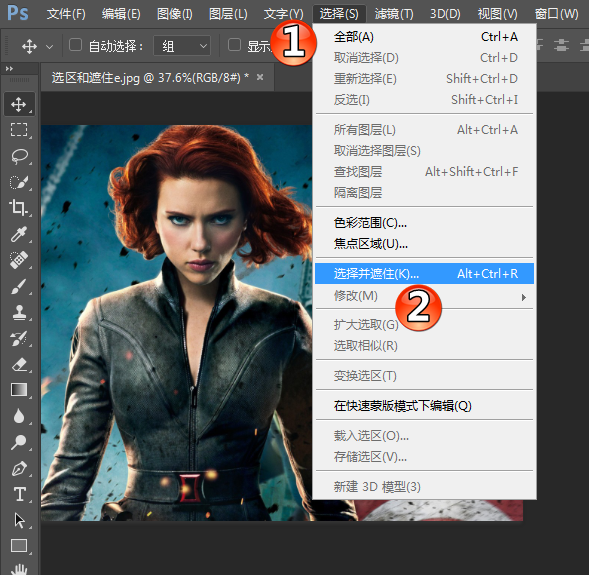
Task: Select the Rectangle shape tool
Action: click(19, 546)
